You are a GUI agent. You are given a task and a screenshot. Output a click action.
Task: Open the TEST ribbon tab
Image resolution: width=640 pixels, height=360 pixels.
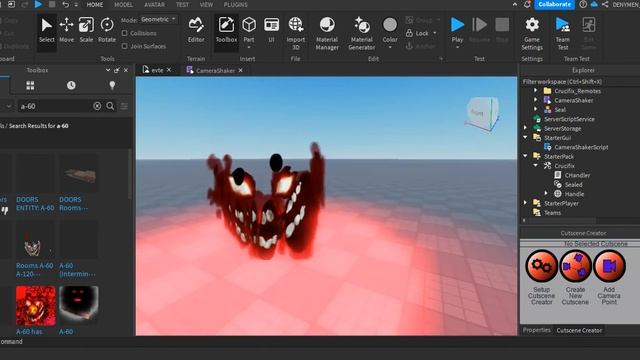click(x=182, y=4)
